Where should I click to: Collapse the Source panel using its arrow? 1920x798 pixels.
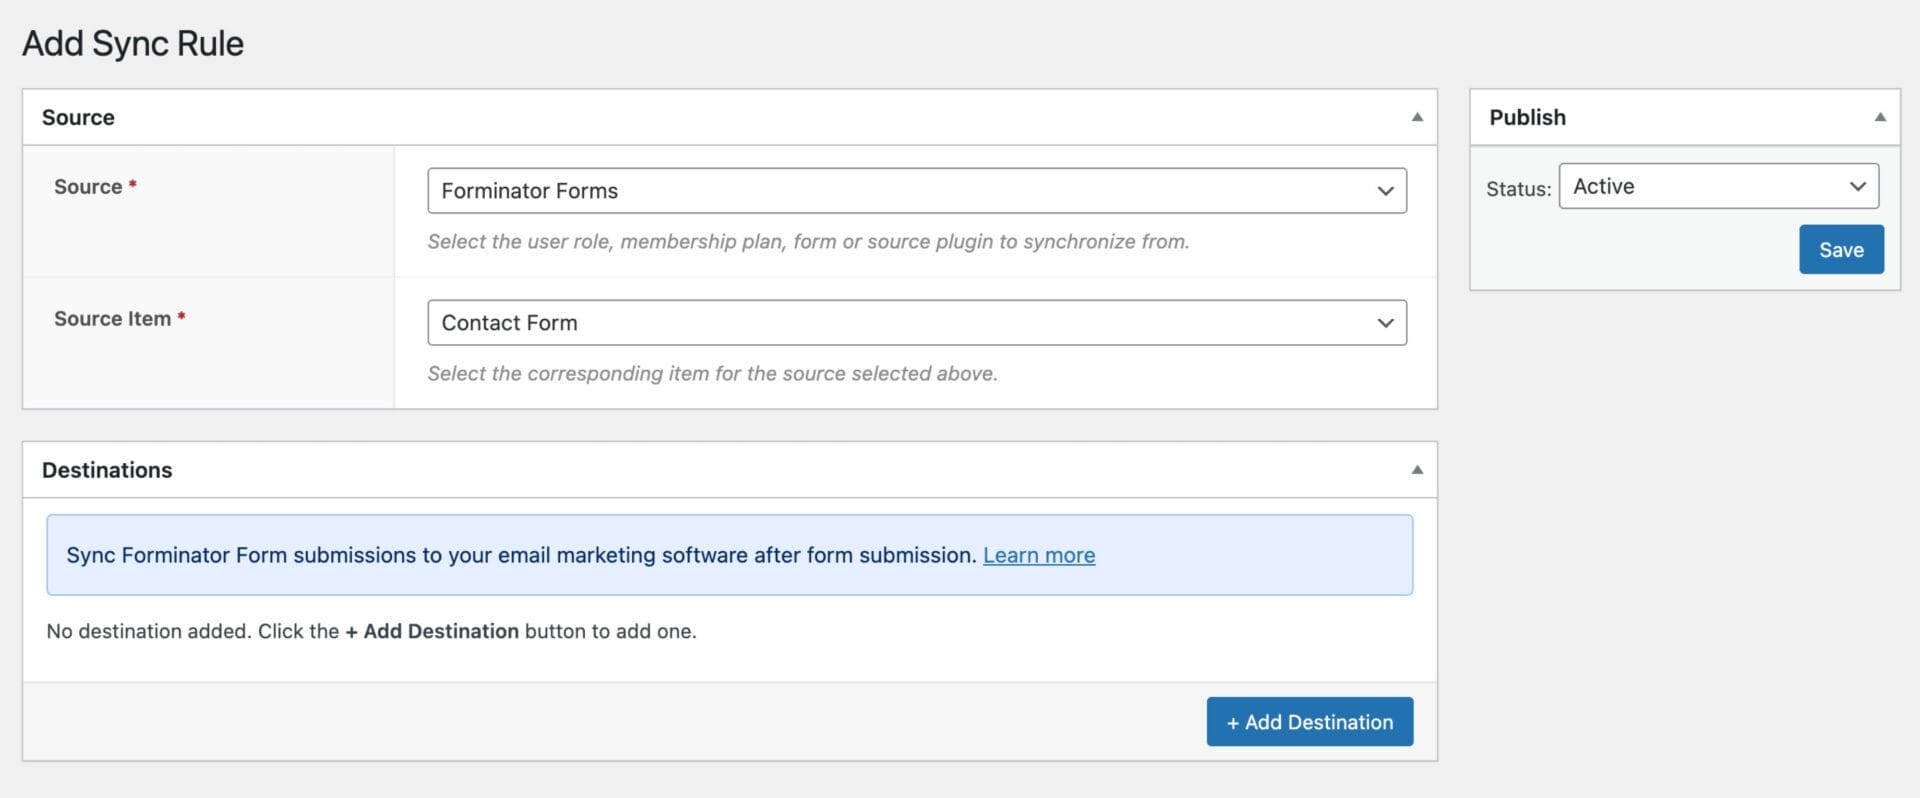coord(1417,117)
